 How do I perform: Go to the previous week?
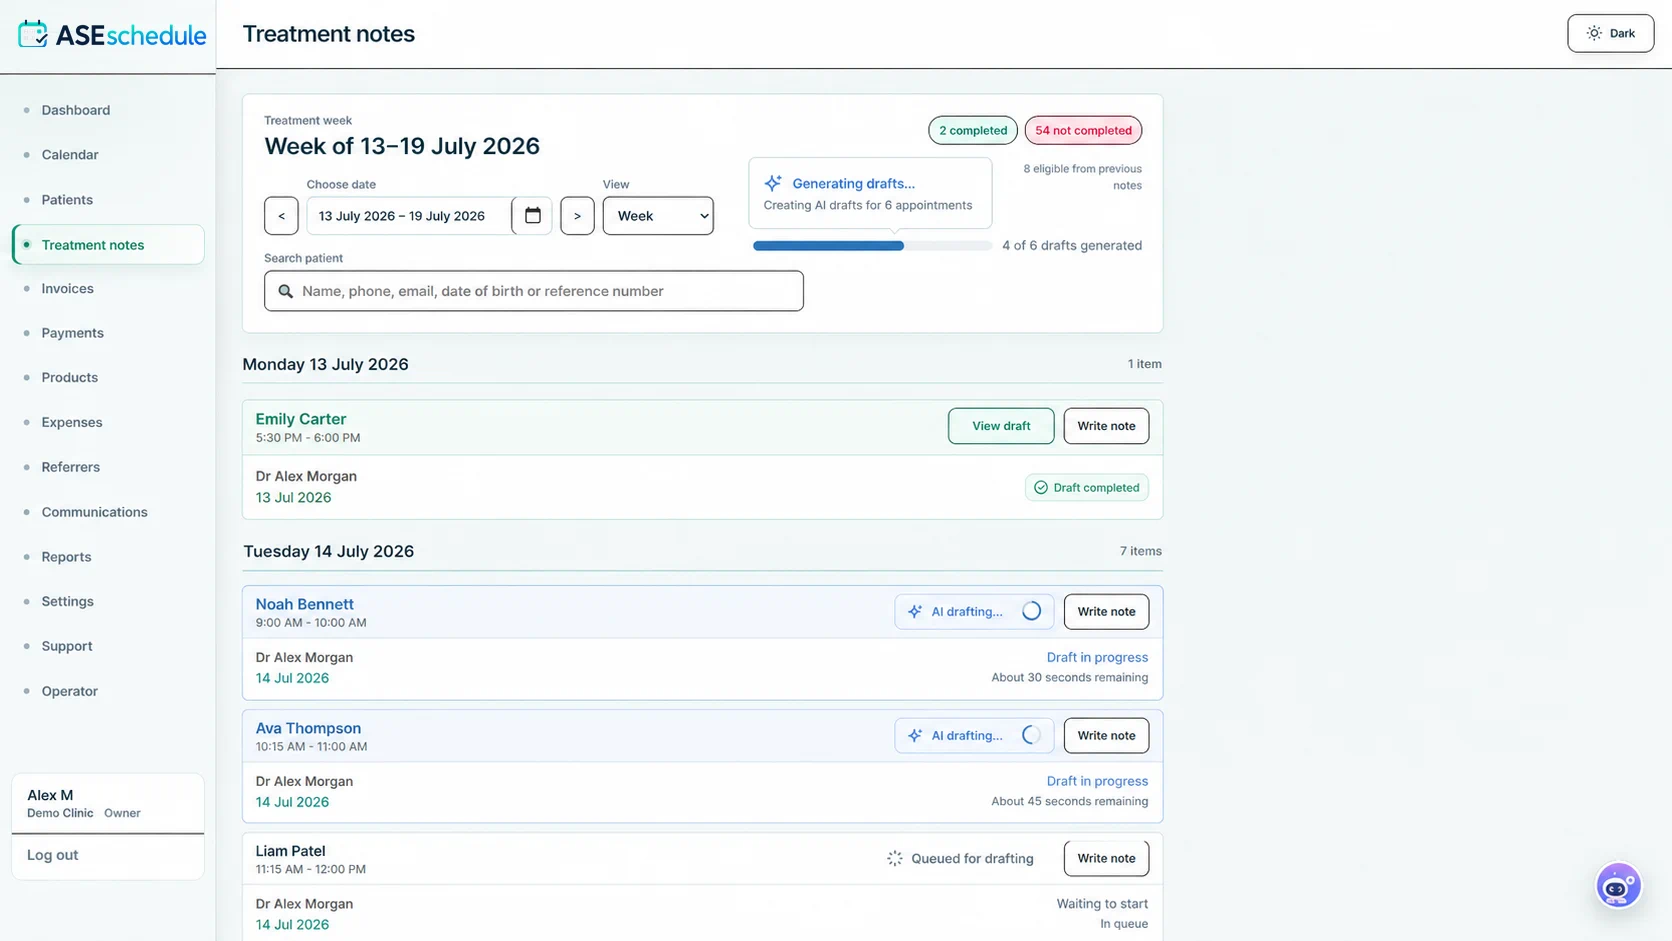(281, 216)
